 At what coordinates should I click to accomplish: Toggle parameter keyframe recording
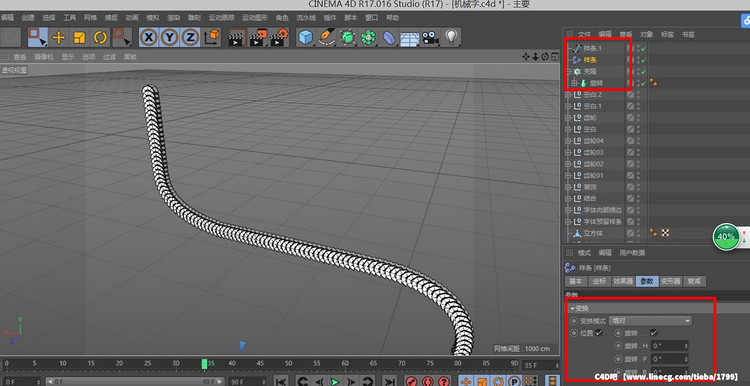coord(514,381)
